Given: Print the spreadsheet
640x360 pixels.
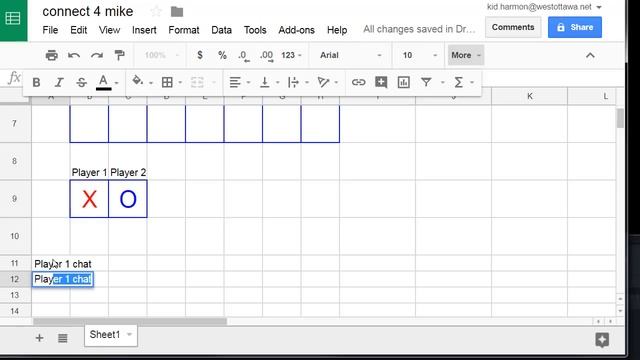Looking at the screenshot, I should coord(51,55).
